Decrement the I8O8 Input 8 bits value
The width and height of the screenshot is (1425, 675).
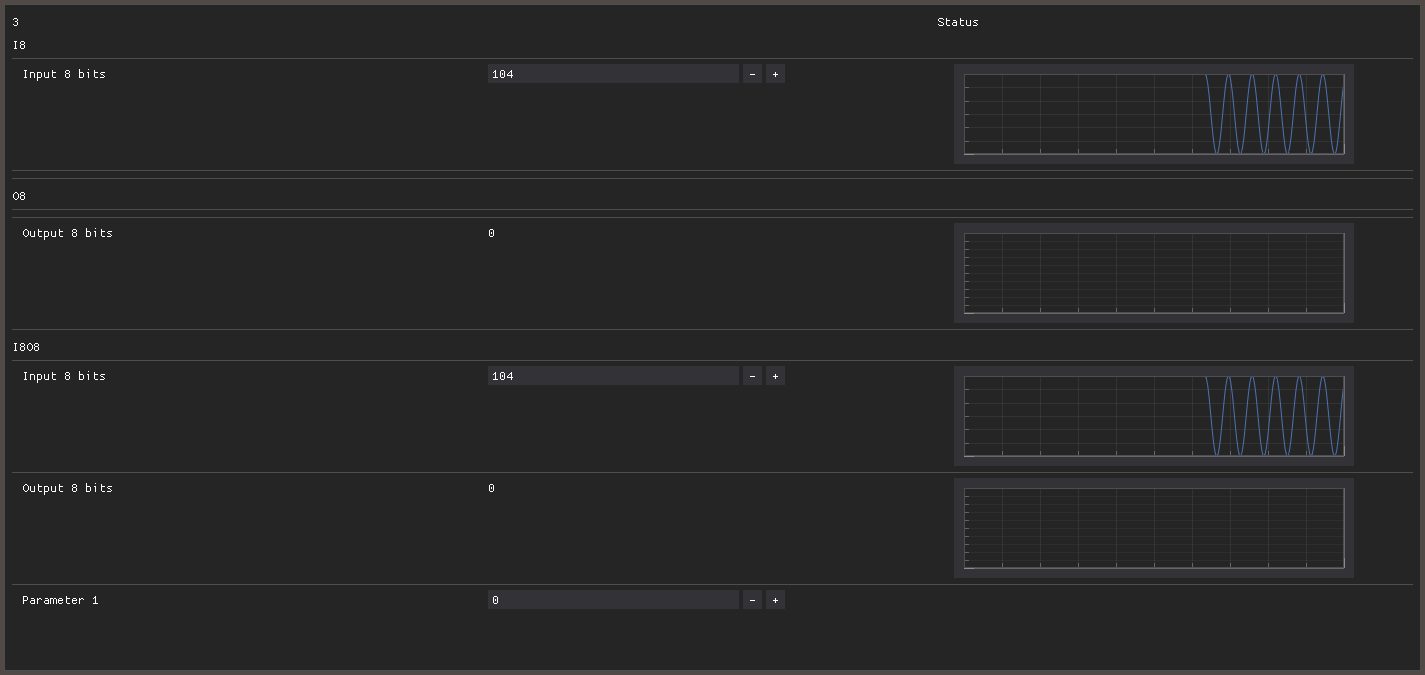click(752, 376)
